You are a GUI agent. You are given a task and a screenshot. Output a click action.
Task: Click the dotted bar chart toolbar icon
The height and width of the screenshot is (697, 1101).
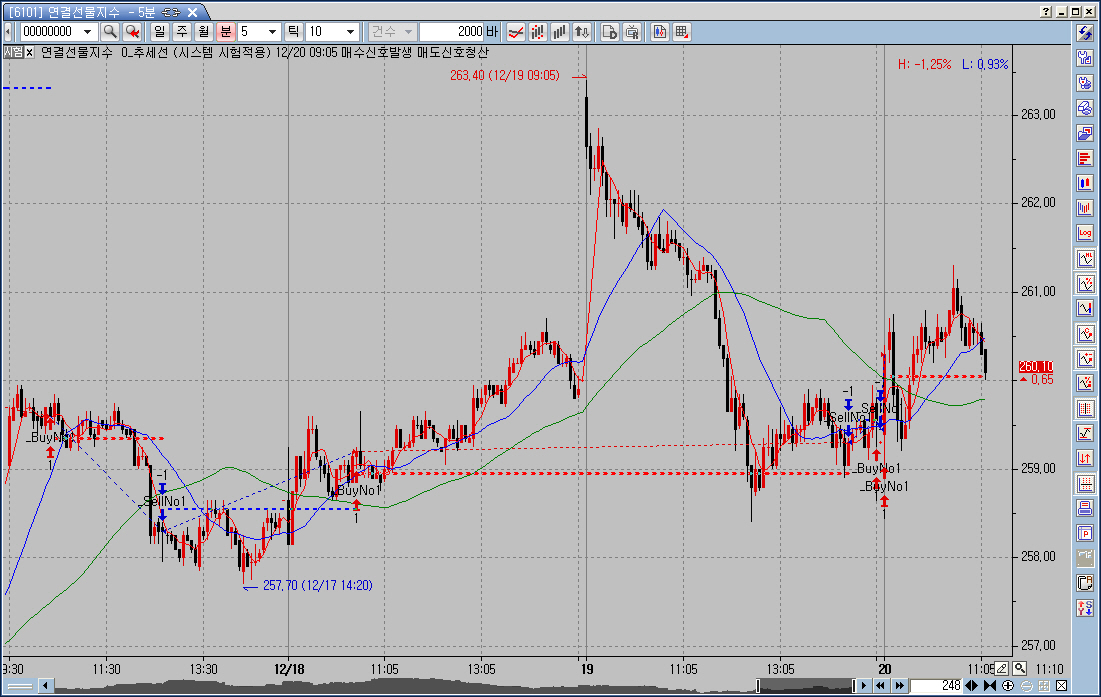[538, 32]
